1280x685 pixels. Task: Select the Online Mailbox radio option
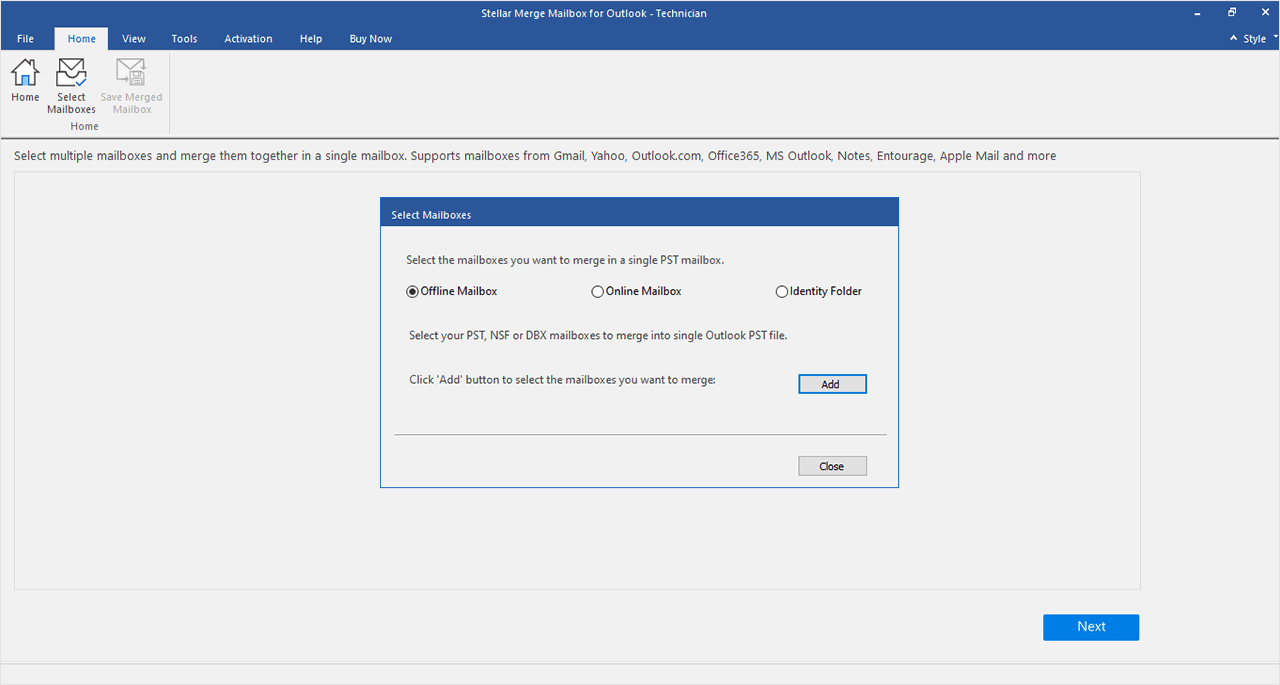coord(637,292)
